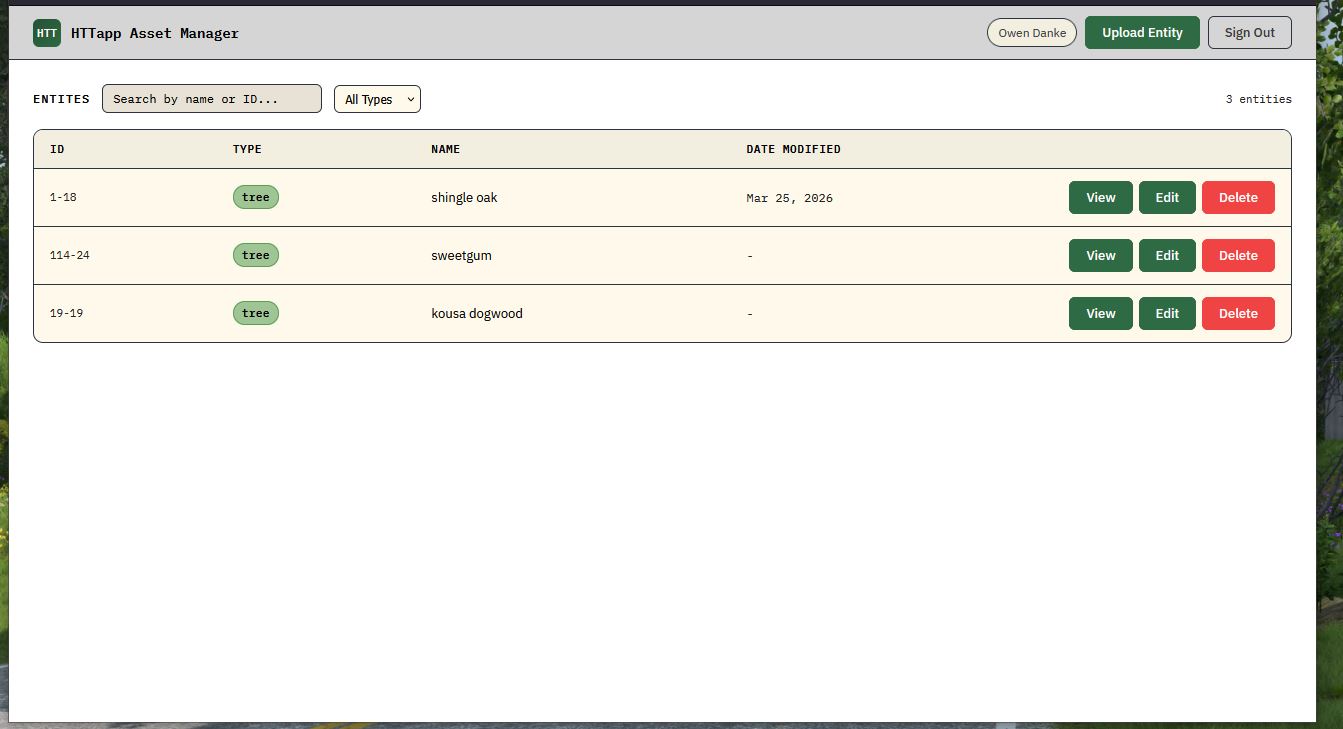
Task: Click the tree tag on shingle oak row
Action: pyautogui.click(x=256, y=198)
